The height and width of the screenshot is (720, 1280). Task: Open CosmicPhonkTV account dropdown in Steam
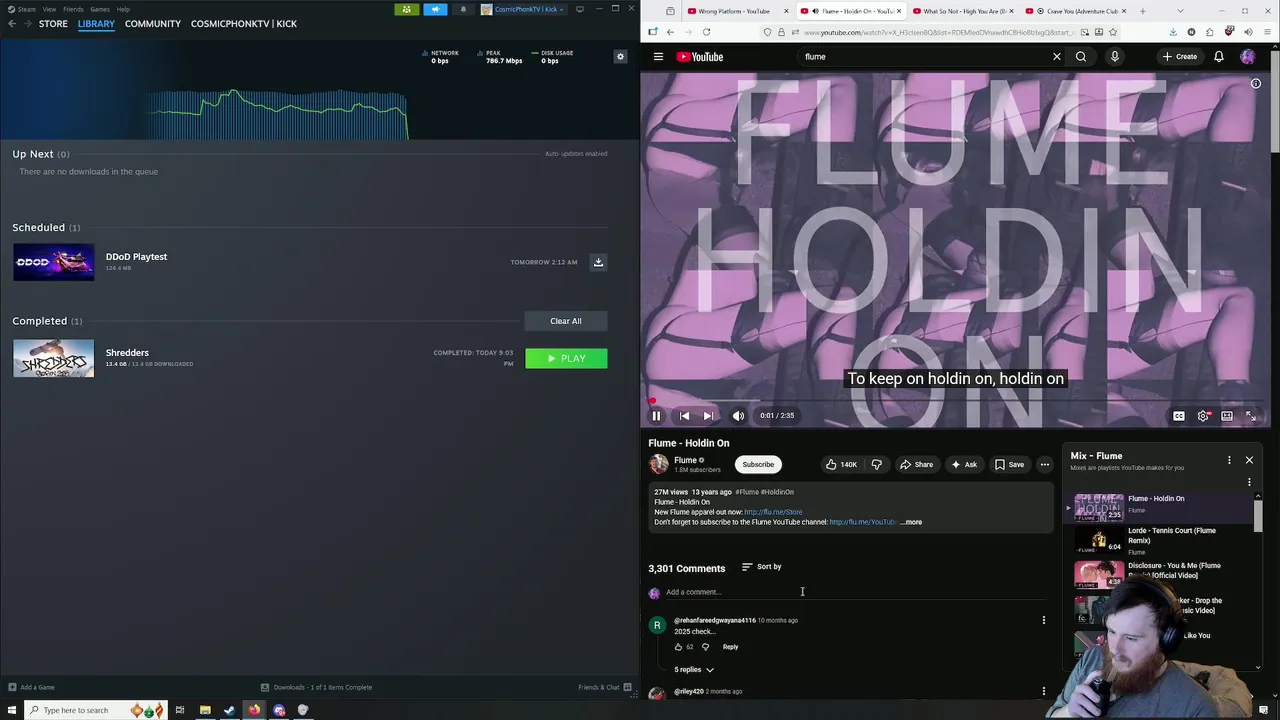point(522,9)
